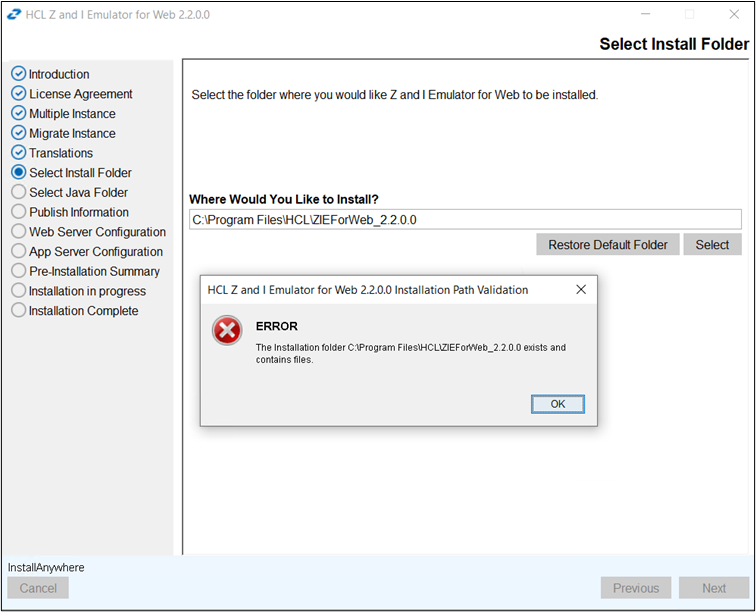This screenshot has height=612, width=756.
Task: Click the install path text field
Action: coord(465,220)
